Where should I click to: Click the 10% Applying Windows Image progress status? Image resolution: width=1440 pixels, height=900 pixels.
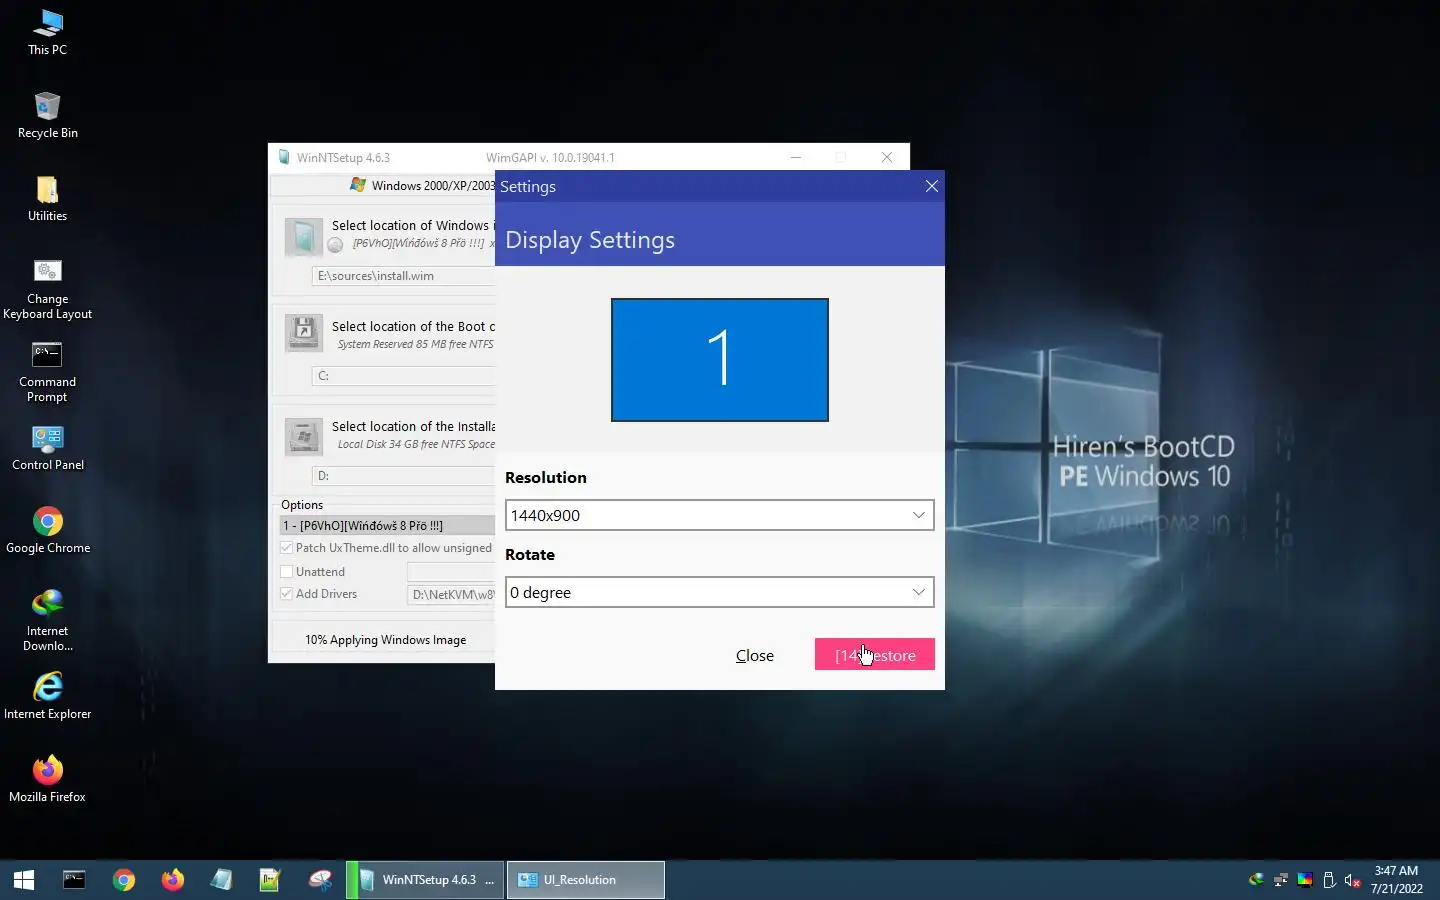pos(385,640)
